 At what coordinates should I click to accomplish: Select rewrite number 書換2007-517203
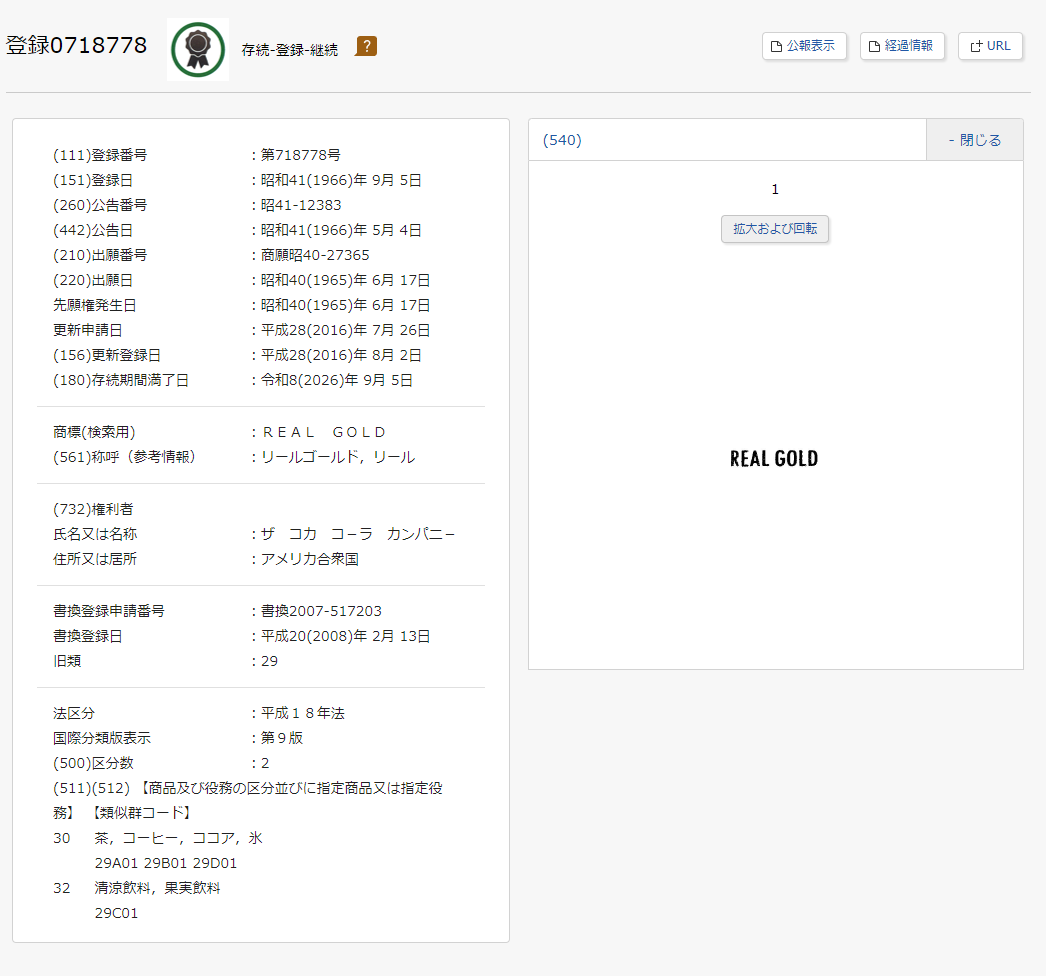321,611
